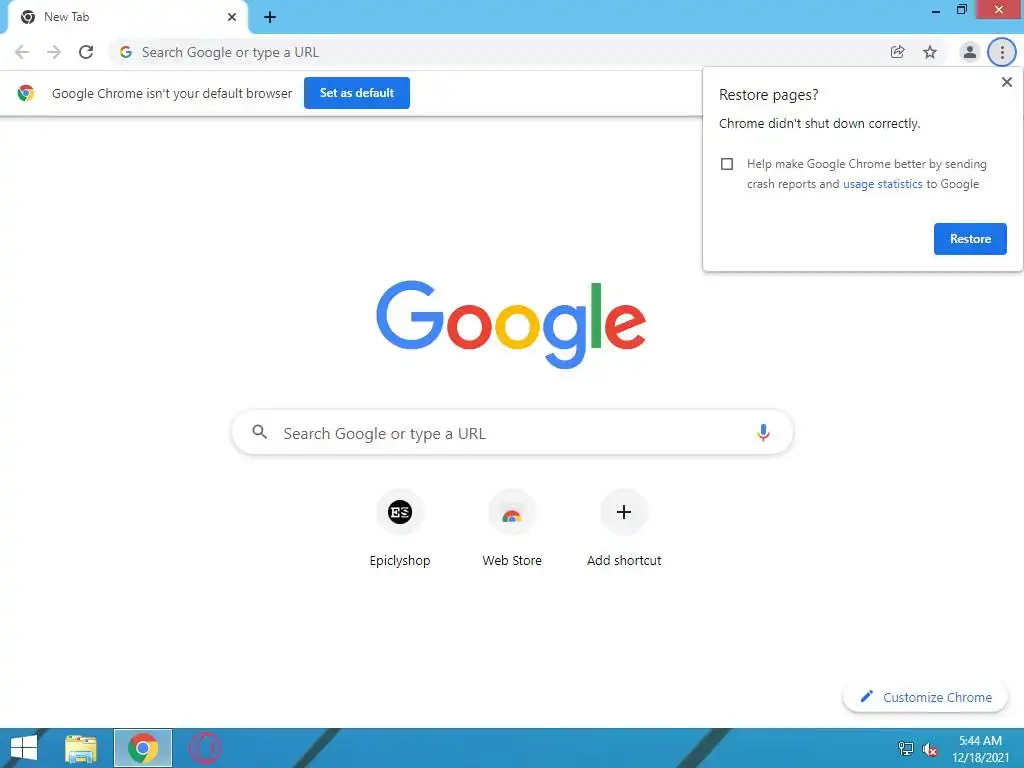
Task: Open the Chrome three-dot menu
Action: tap(1002, 52)
